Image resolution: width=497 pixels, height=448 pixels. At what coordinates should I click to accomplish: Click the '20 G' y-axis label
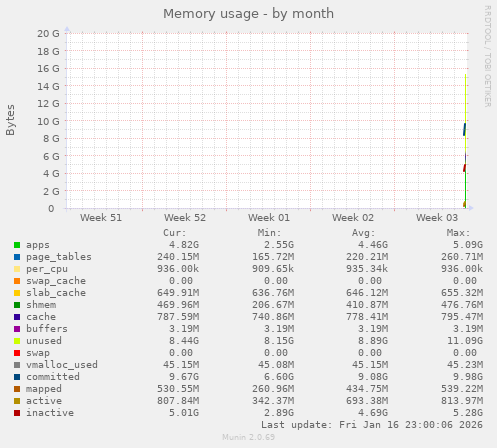click(x=49, y=34)
